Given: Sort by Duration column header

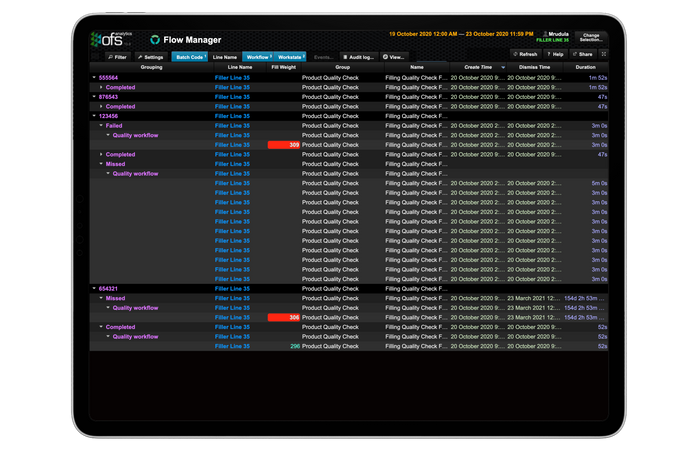Looking at the screenshot, I should pos(585,67).
